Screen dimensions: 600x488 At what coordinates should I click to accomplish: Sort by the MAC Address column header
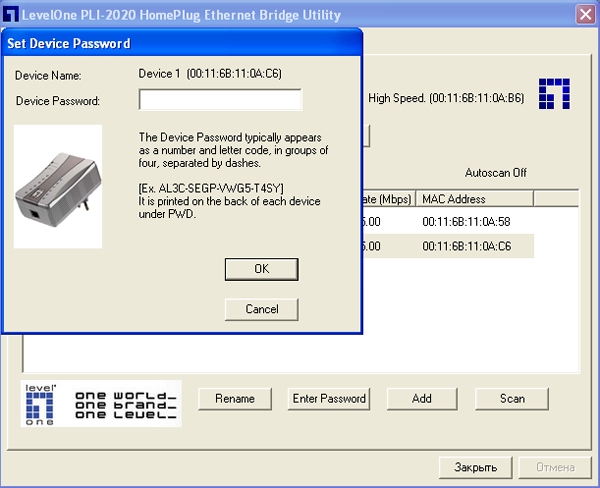[474, 199]
